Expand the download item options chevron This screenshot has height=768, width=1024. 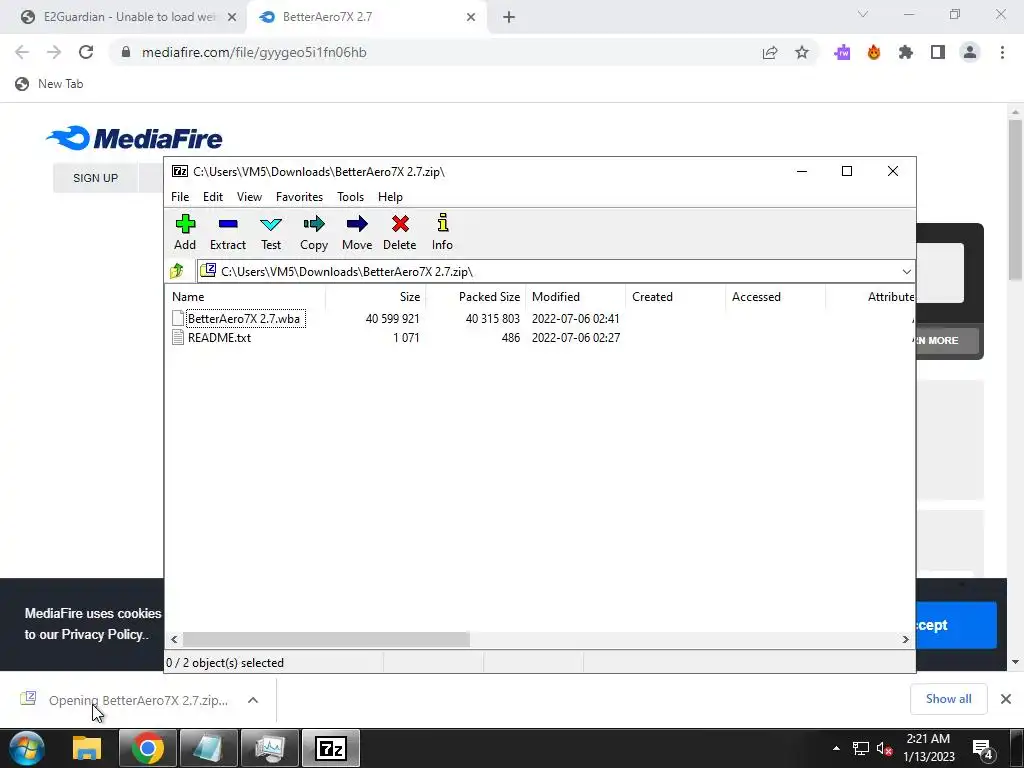coord(253,700)
